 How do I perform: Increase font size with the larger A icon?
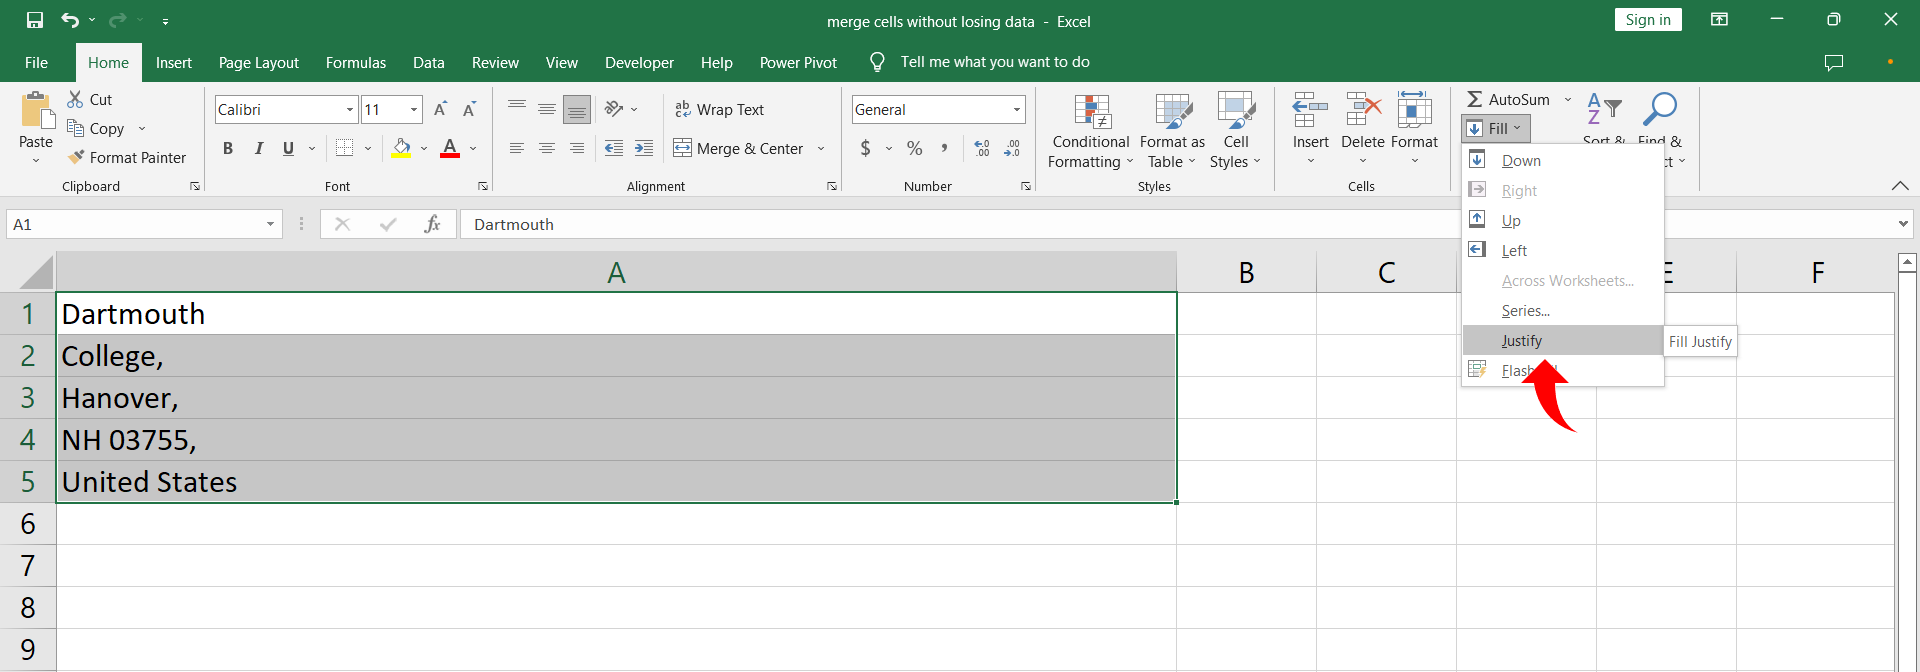click(x=440, y=109)
